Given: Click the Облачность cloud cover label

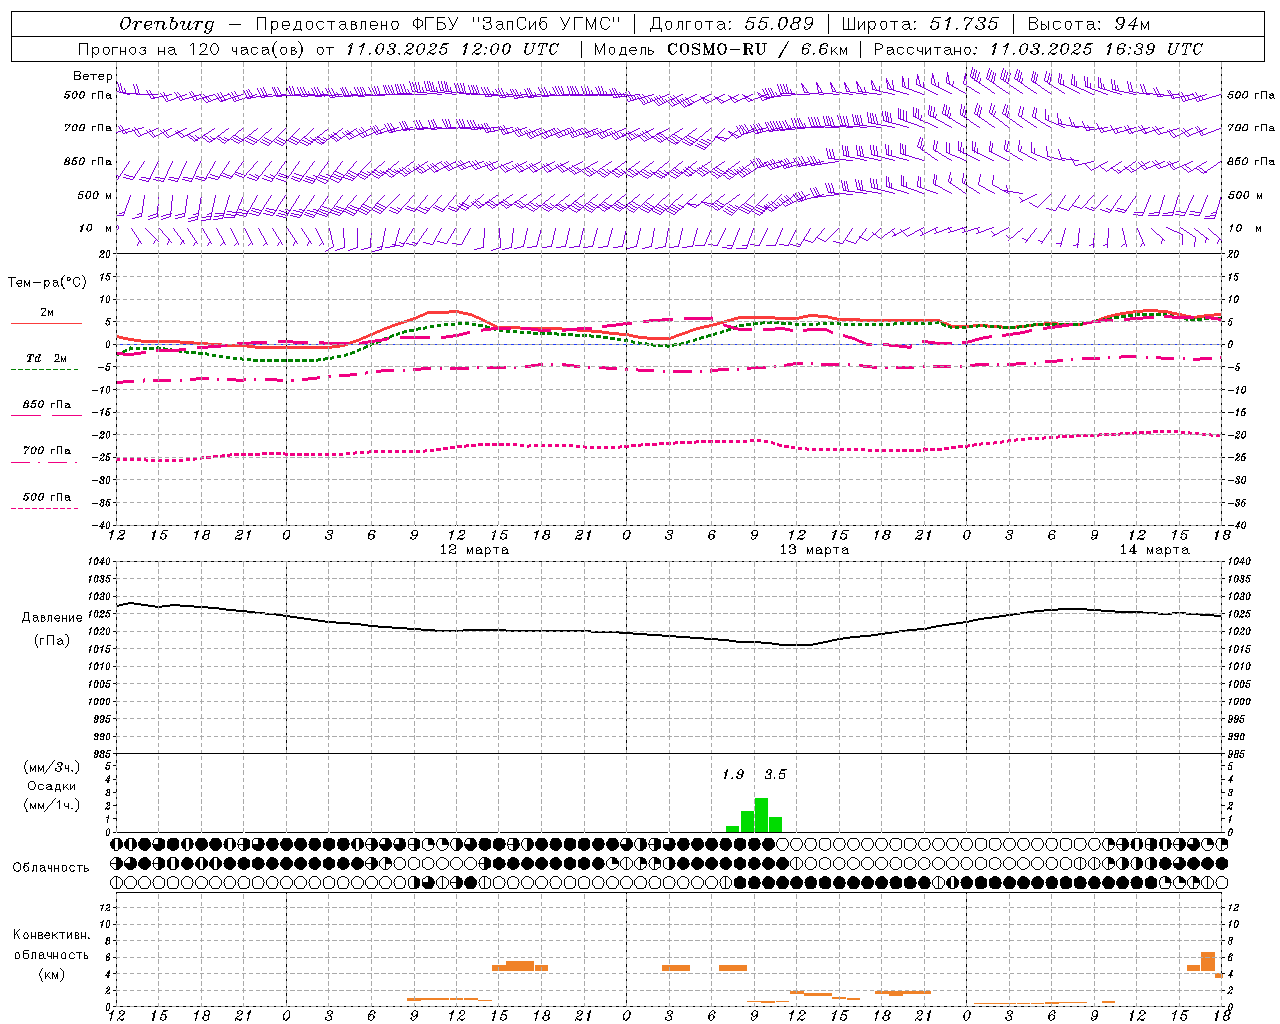Looking at the screenshot, I should pyautogui.click(x=51, y=867).
